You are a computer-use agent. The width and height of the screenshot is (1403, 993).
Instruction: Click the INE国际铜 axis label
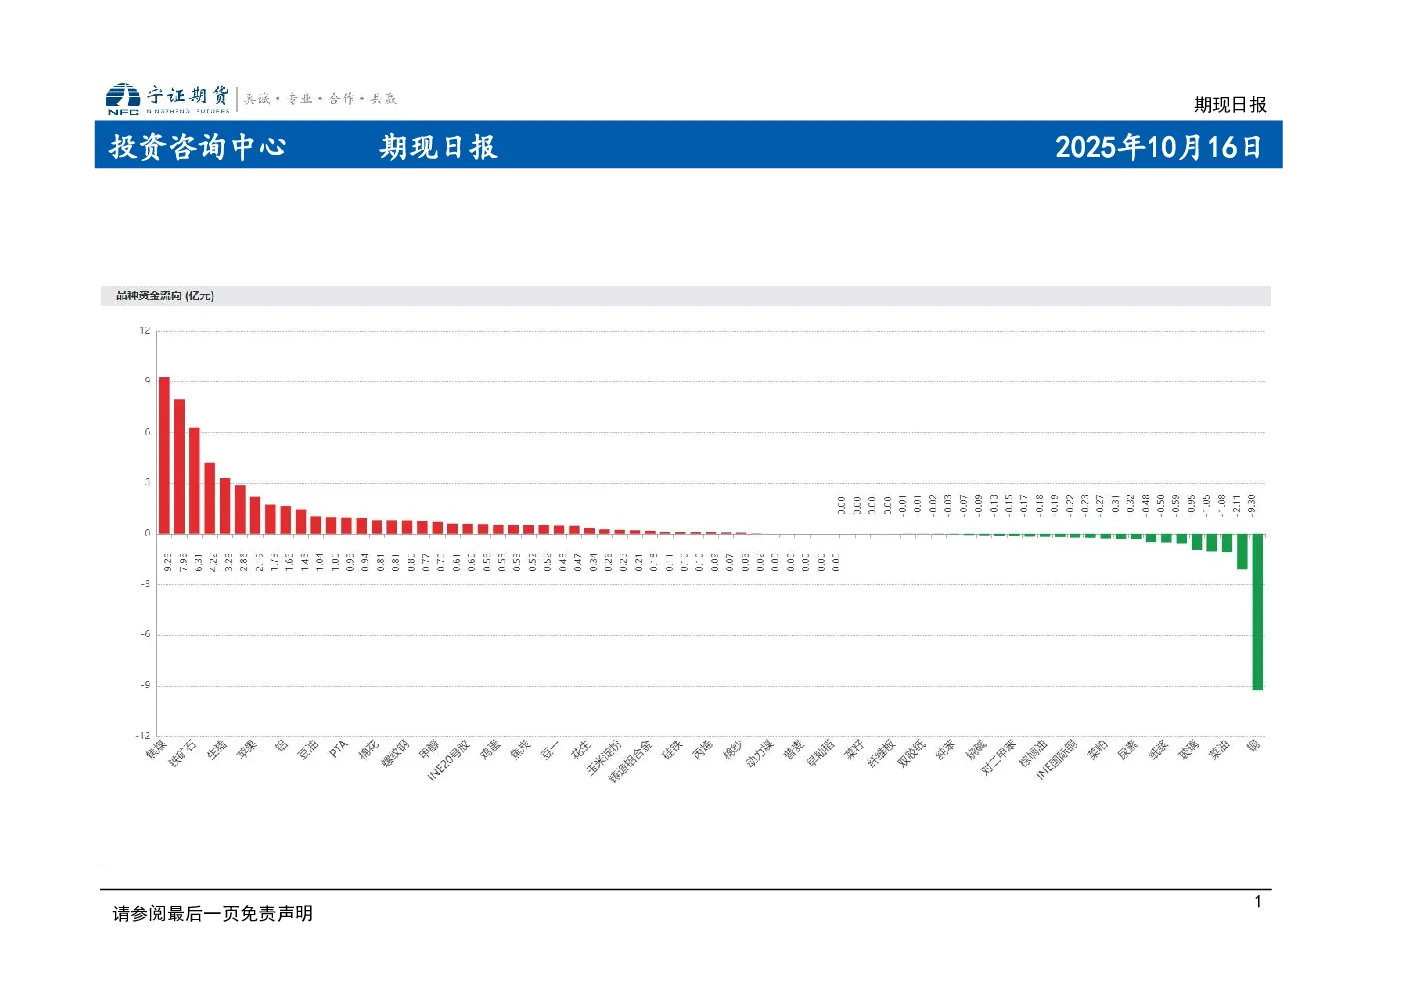point(1057,760)
